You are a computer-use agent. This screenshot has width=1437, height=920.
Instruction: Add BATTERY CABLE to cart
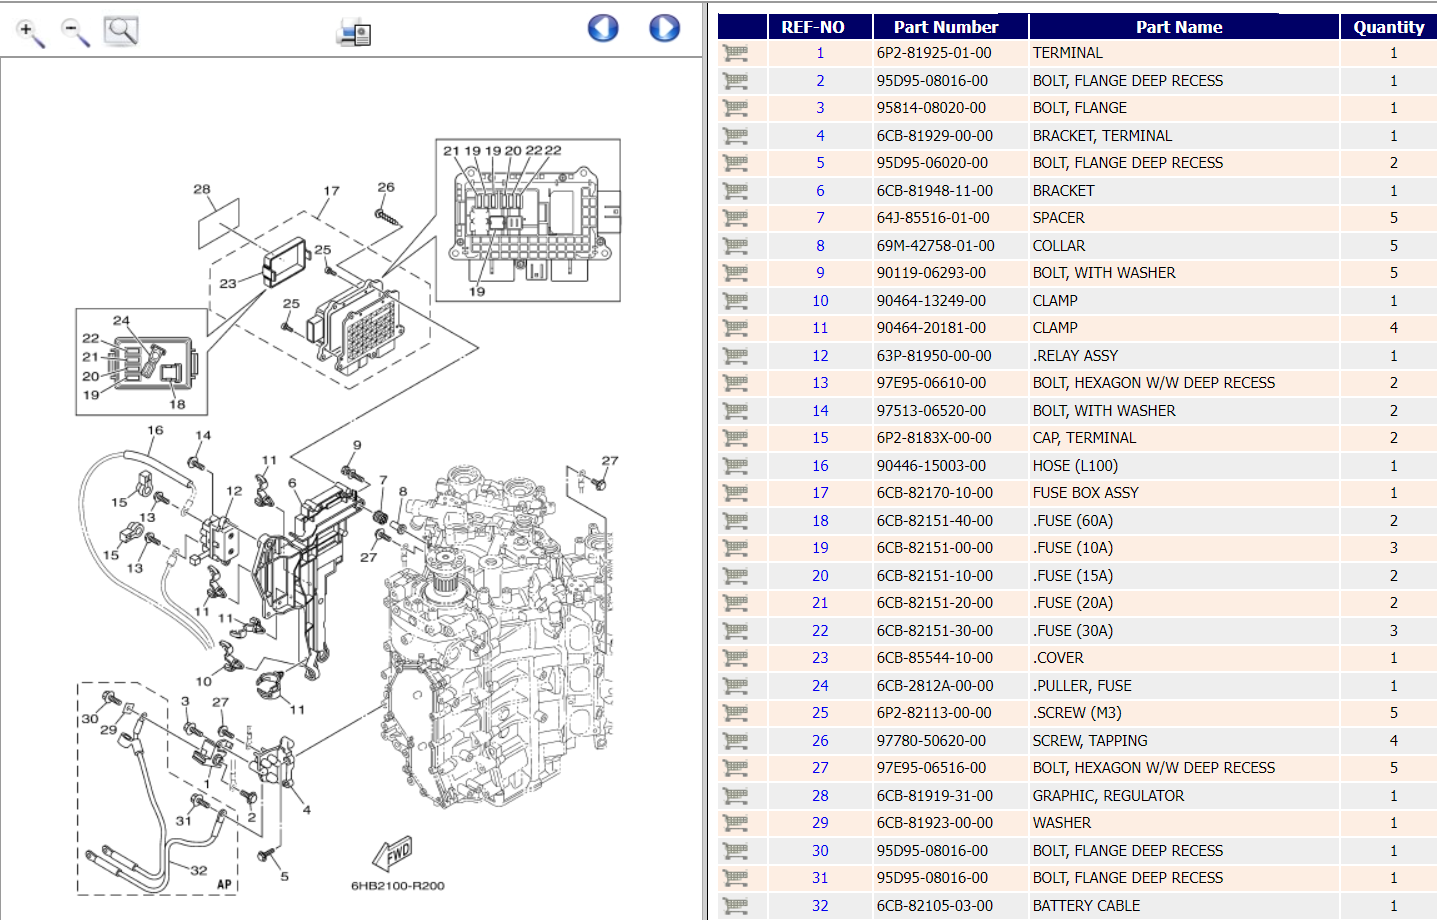coord(738,905)
